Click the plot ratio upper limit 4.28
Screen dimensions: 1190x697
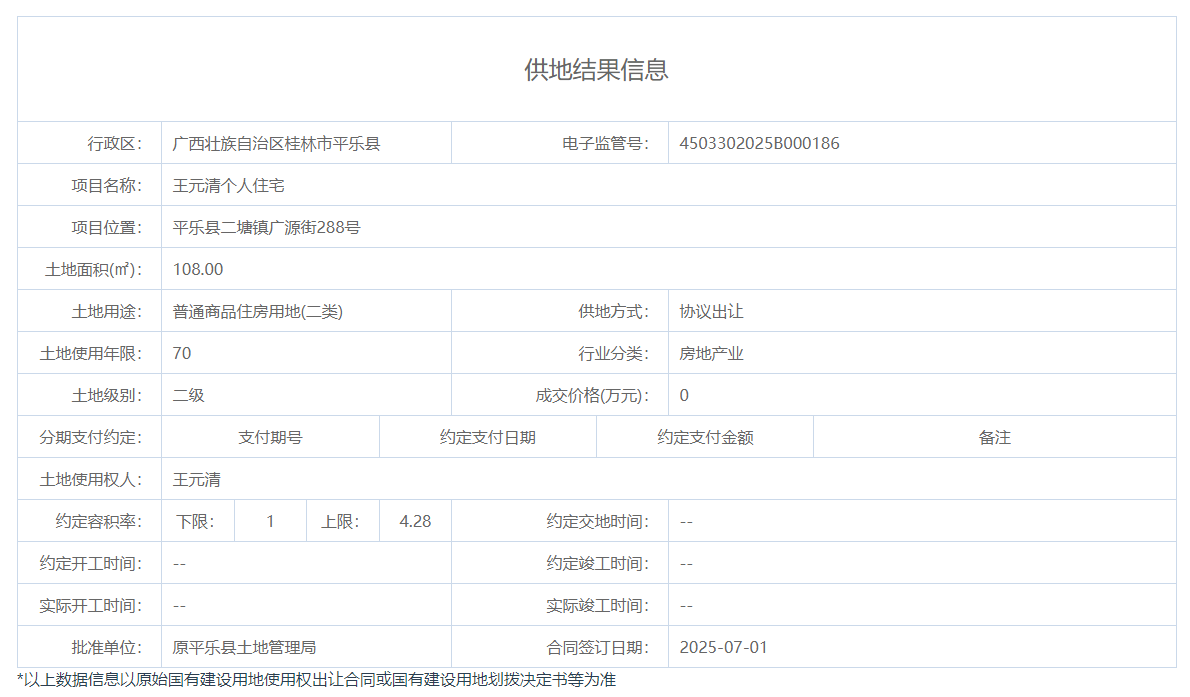point(415,521)
